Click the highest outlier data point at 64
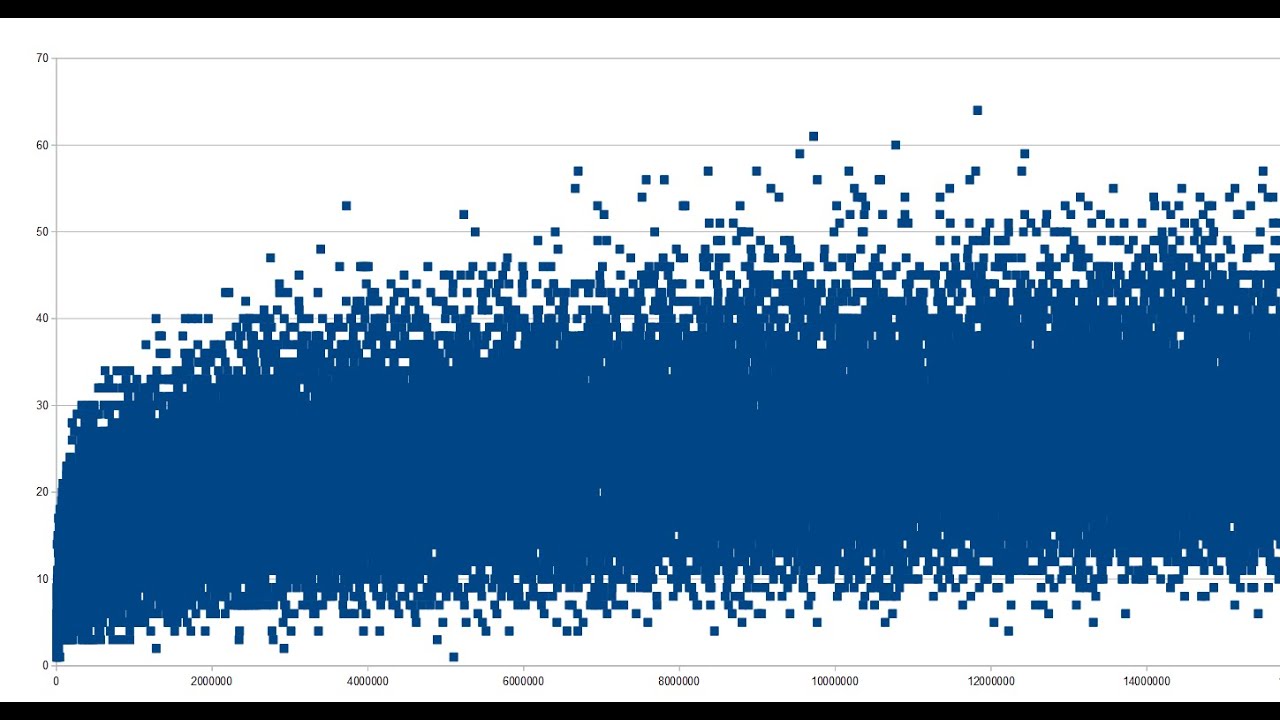The height and width of the screenshot is (720, 1280). point(977,110)
